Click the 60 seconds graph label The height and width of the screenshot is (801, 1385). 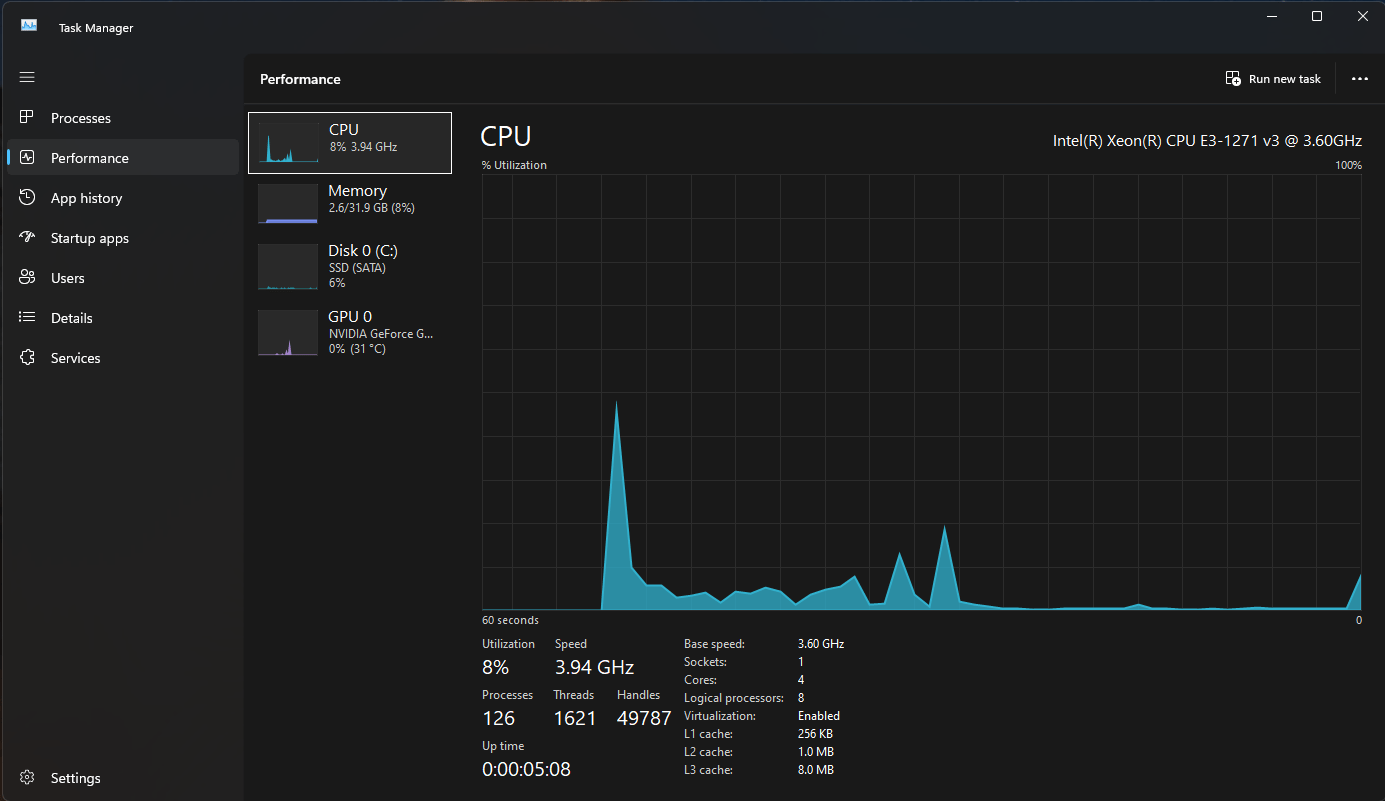coord(510,620)
